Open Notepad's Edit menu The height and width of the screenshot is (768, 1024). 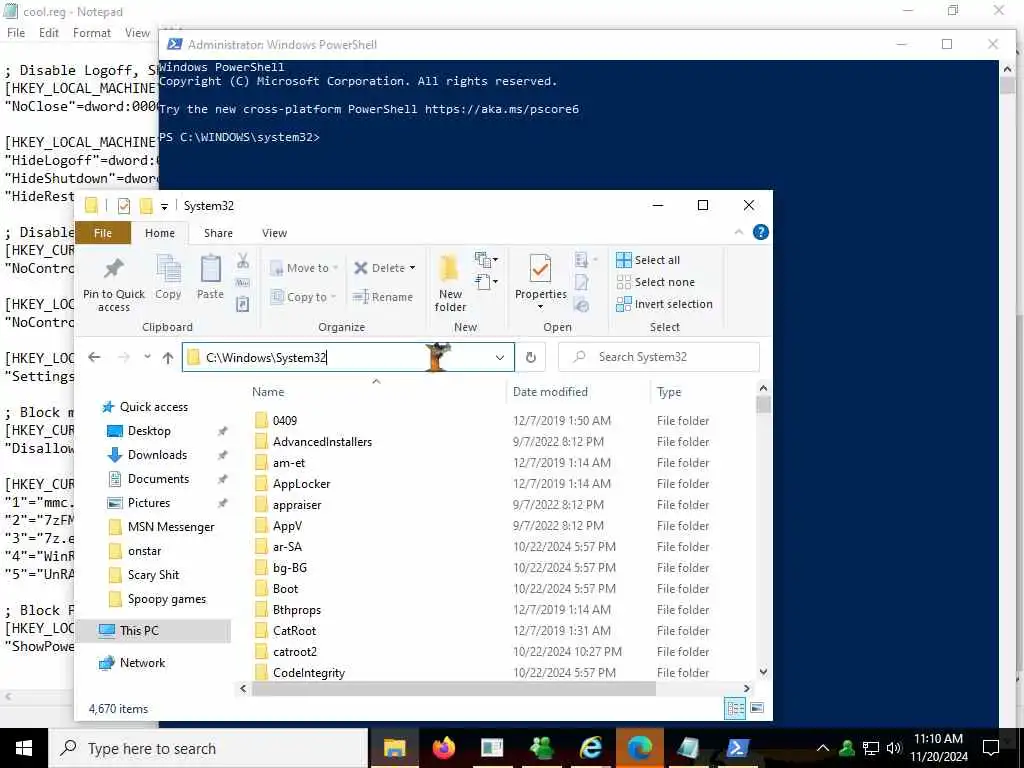point(48,33)
